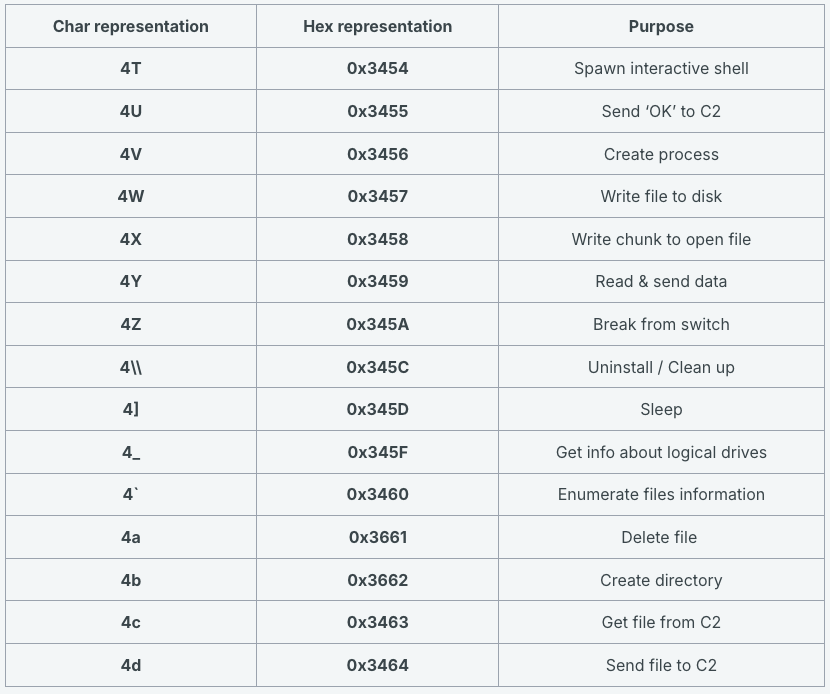Click hex value 0x3460
830x694 pixels.
[377, 495]
